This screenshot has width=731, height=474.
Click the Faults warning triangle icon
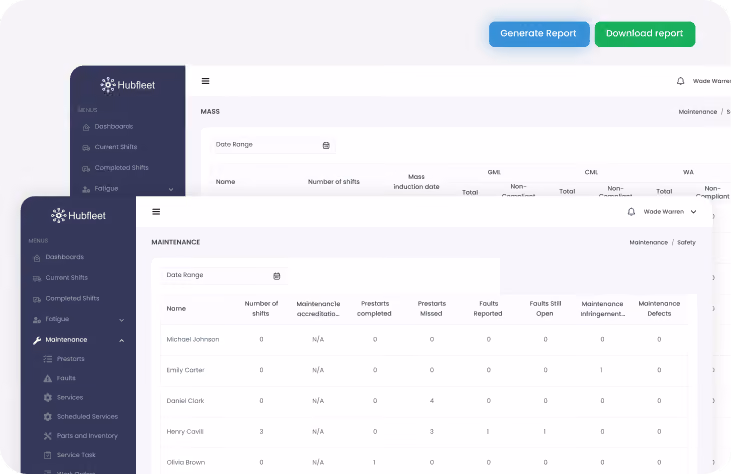[x=48, y=378]
